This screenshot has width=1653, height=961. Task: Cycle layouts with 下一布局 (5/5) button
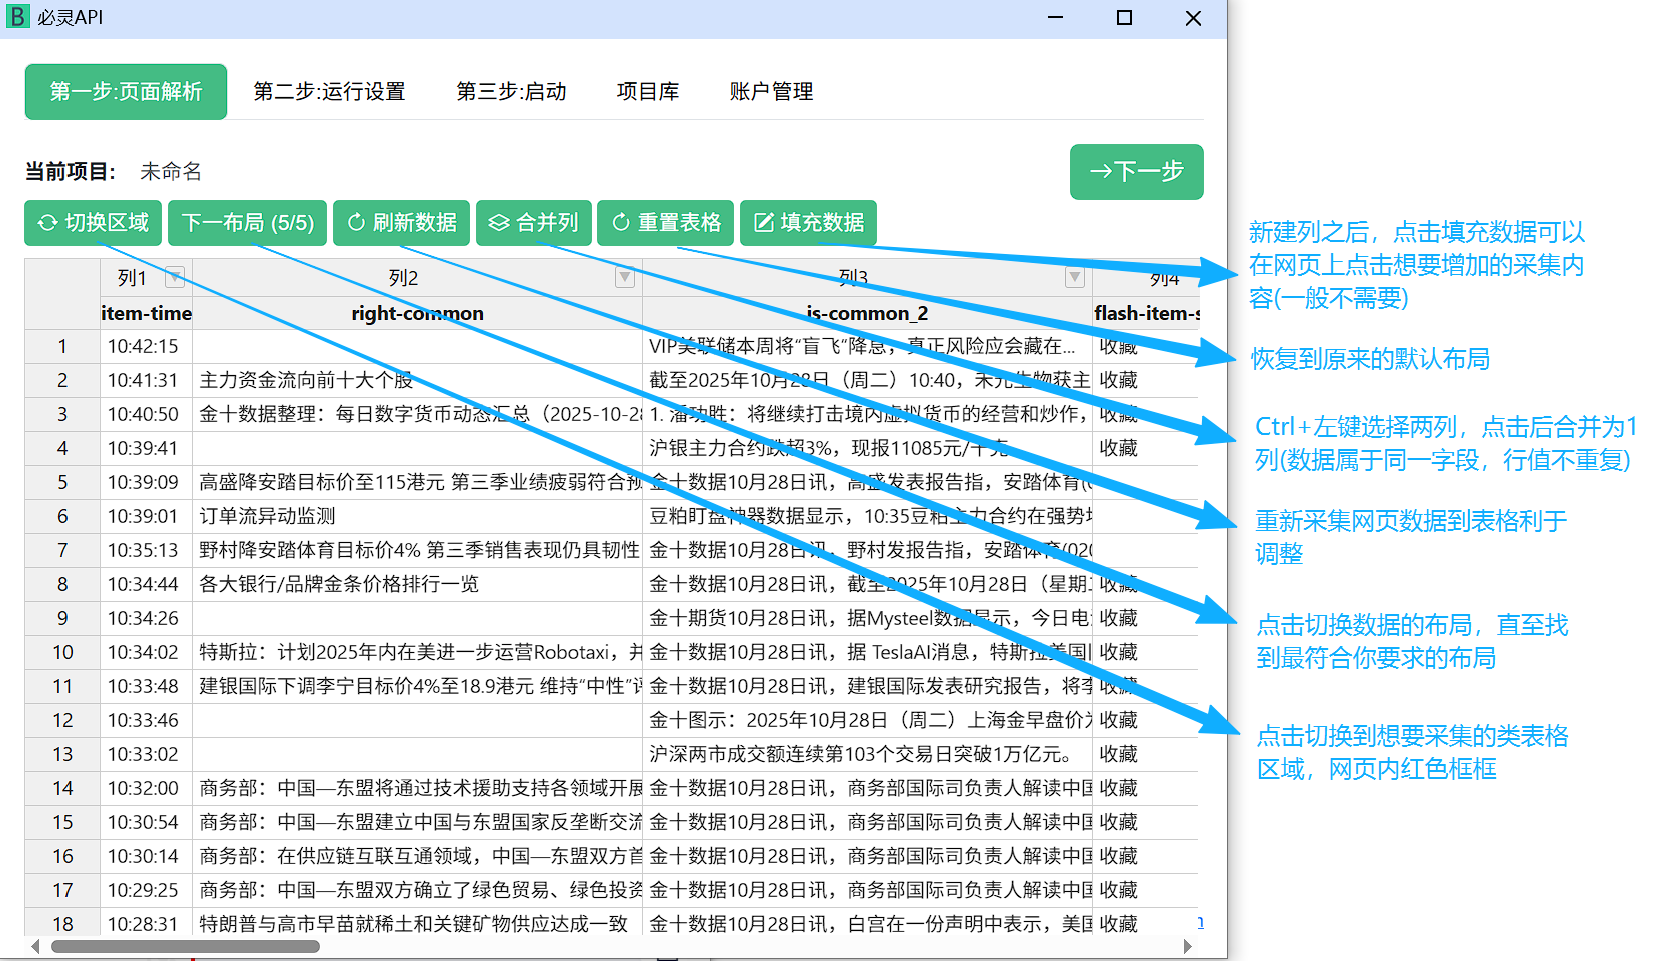tap(248, 223)
